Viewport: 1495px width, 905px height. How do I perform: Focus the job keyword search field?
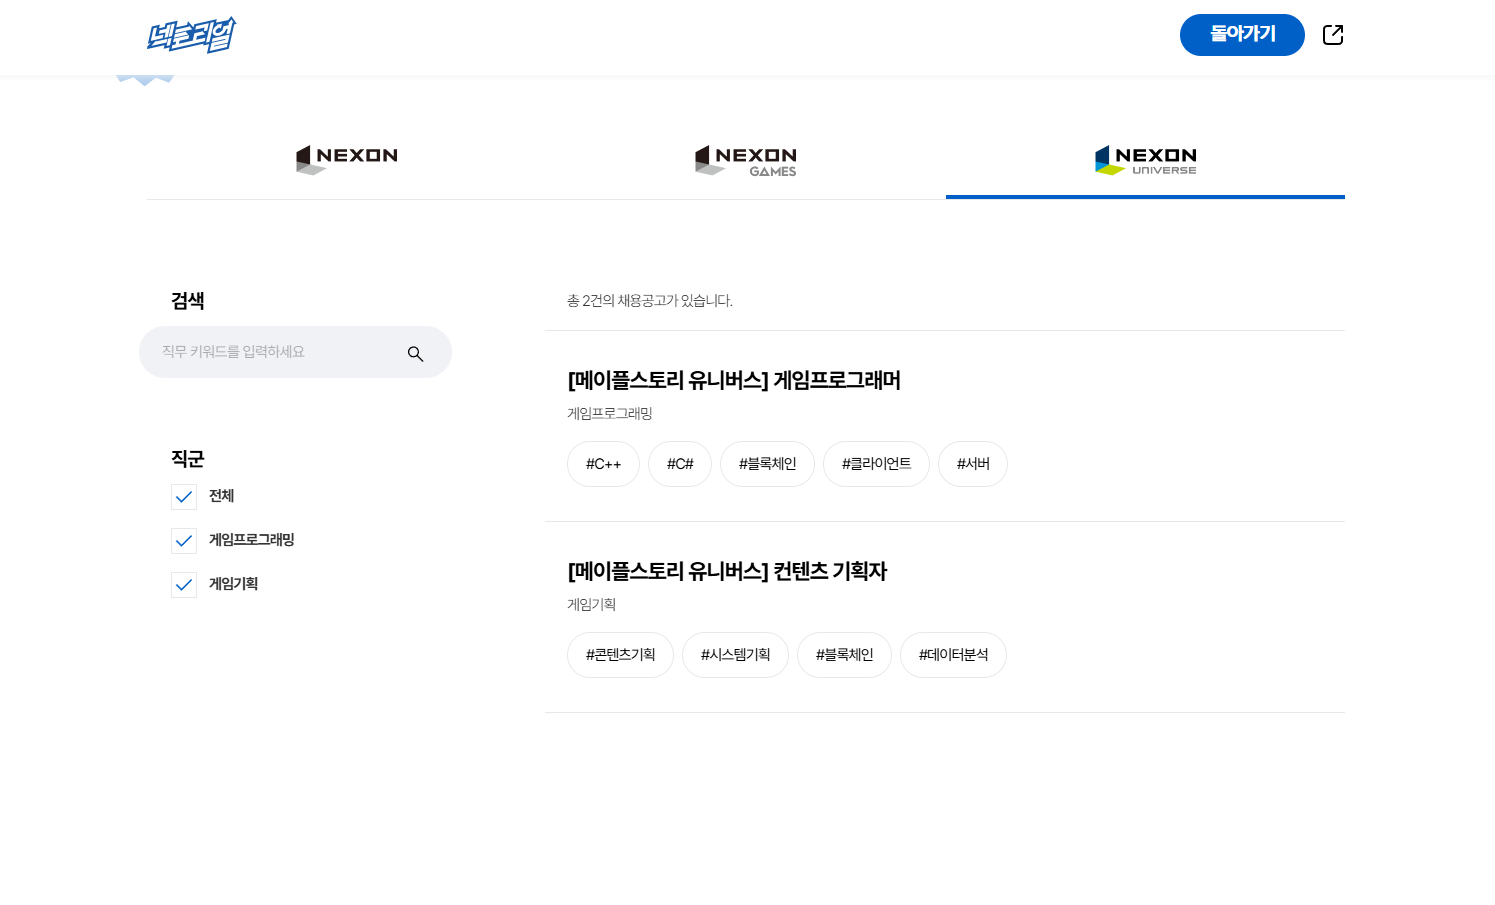click(295, 352)
